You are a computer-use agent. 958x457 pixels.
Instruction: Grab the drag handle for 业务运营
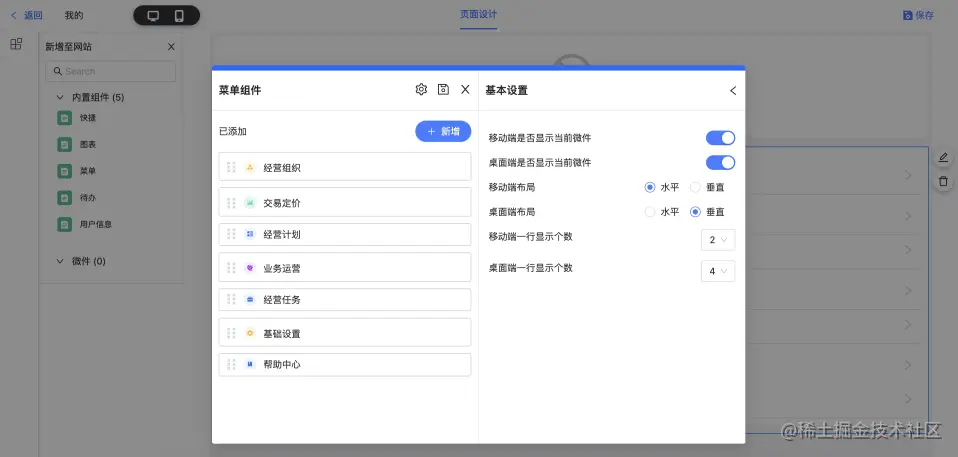point(231,268)
